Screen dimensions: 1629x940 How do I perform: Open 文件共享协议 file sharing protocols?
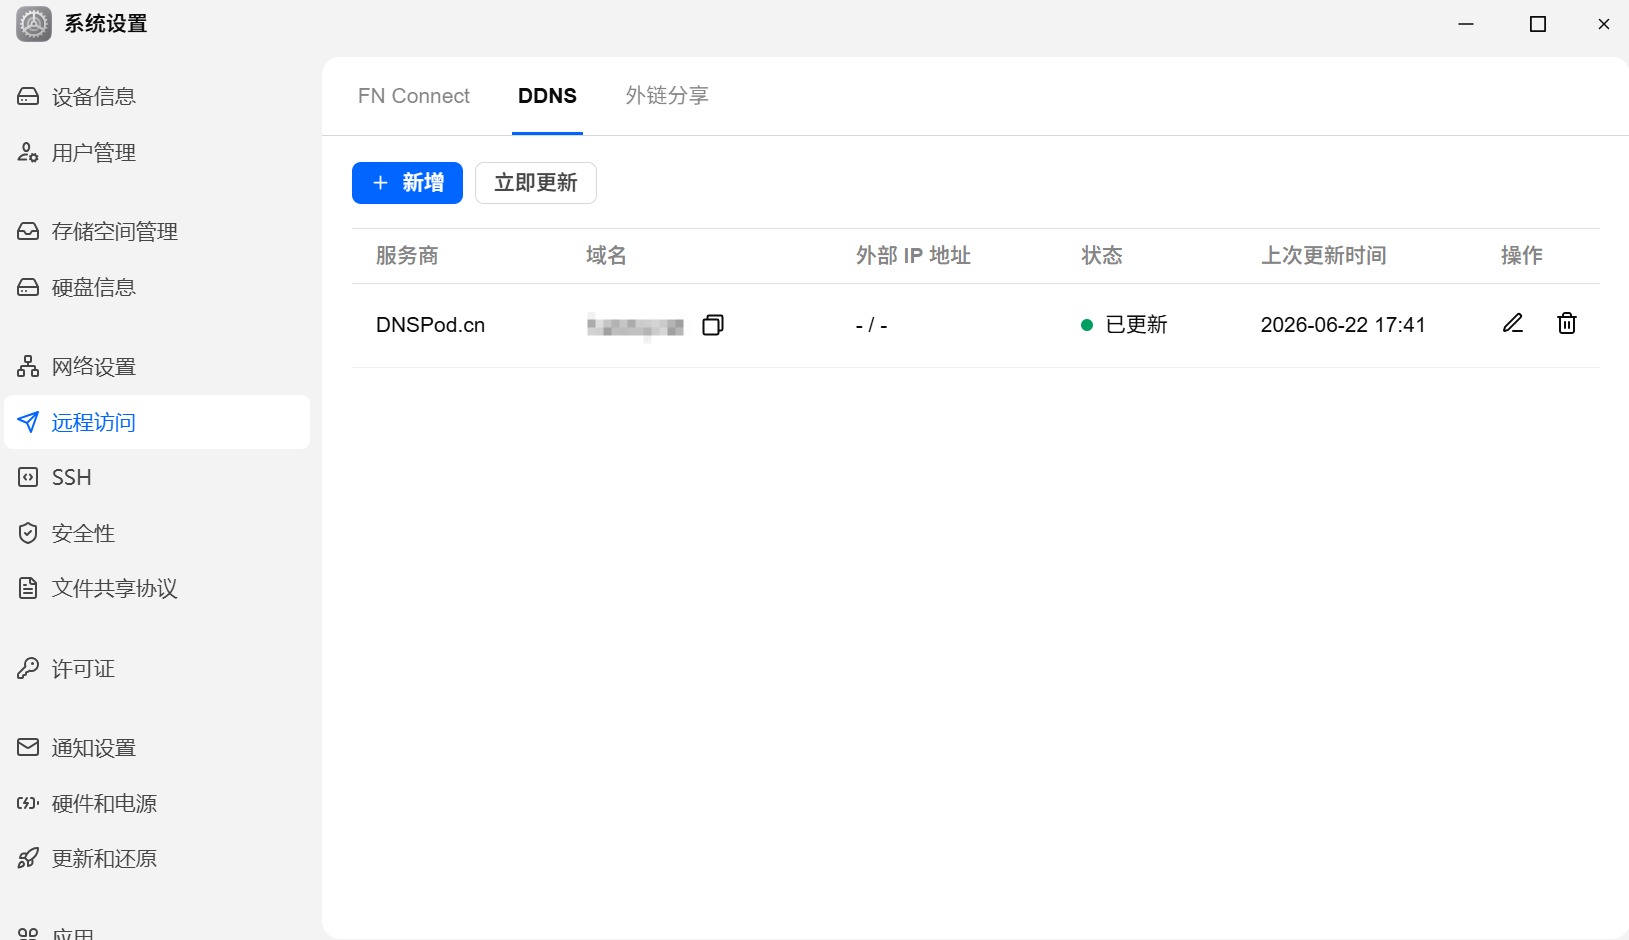coord(157,588)
